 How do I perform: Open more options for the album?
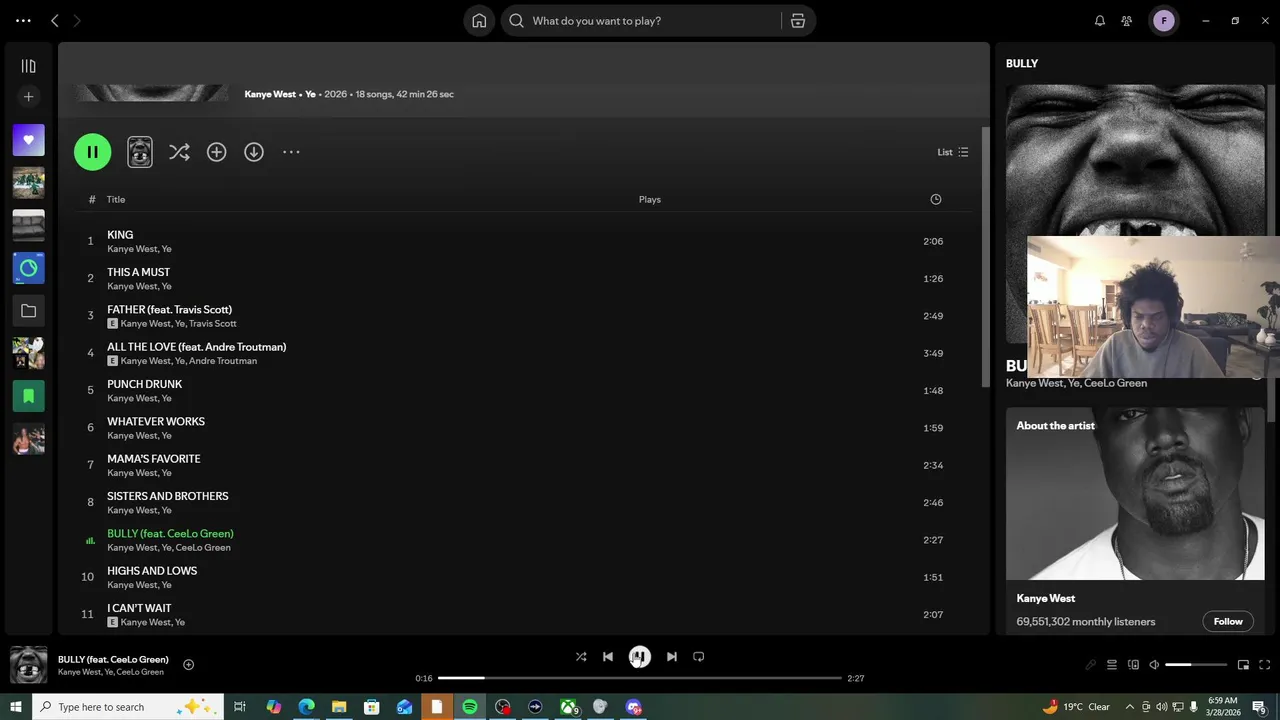pos(291,152)
